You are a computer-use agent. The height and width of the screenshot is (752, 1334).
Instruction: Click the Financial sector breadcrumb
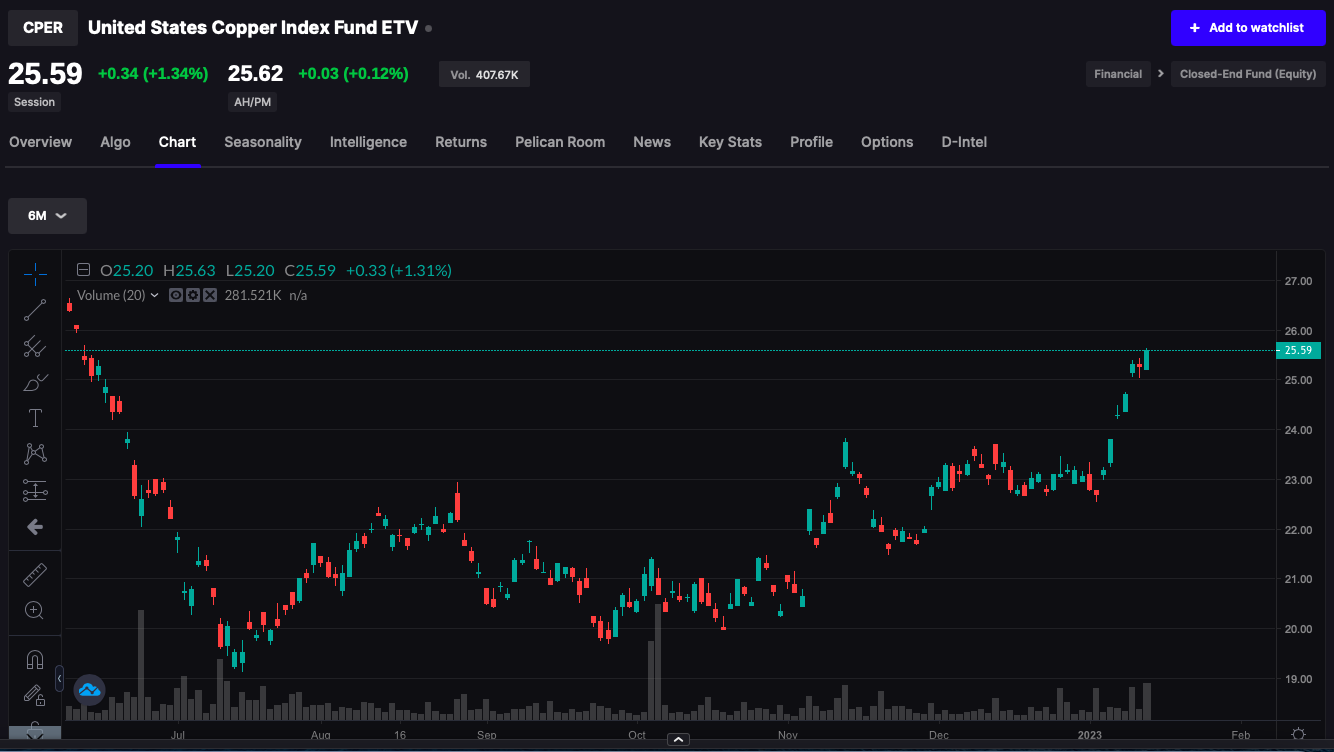coord(1118,74)
